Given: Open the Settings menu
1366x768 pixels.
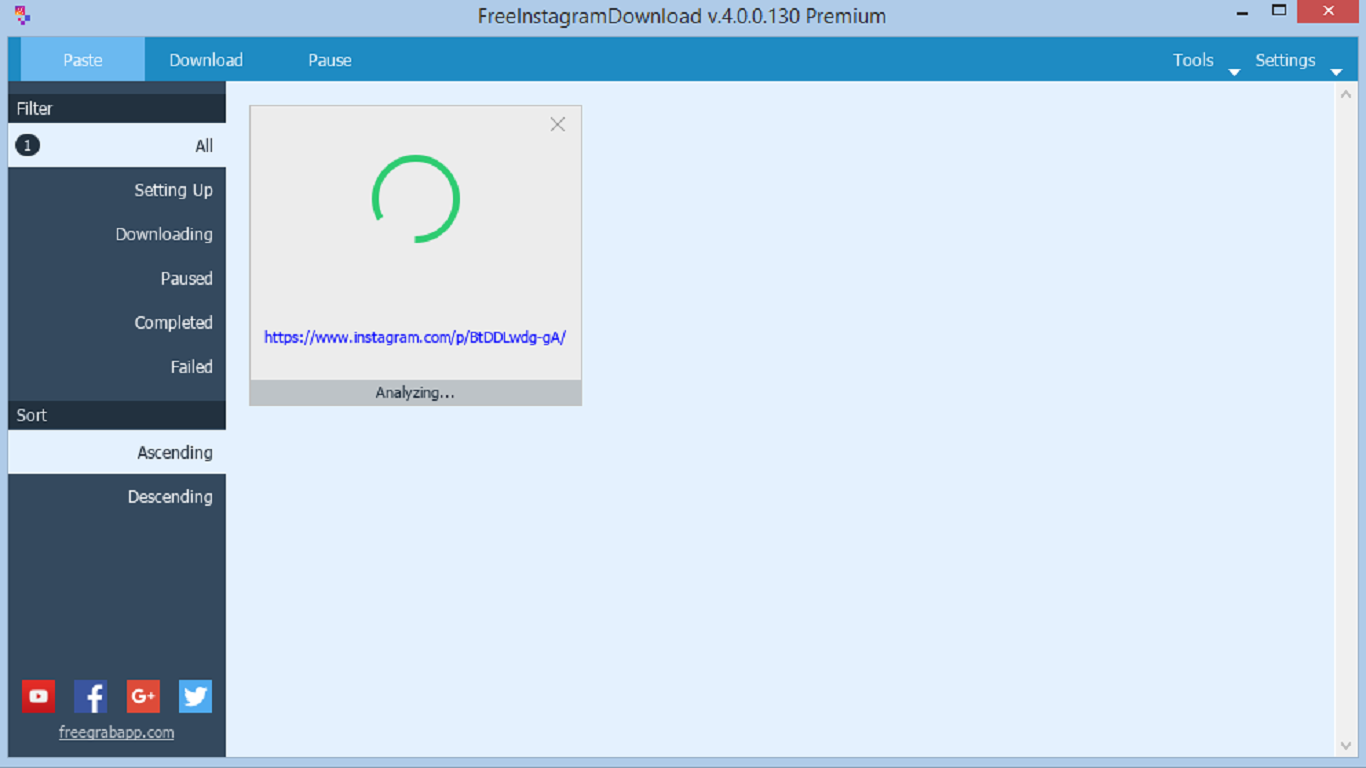Looking at the screenshot, I should pos(1285,60).
